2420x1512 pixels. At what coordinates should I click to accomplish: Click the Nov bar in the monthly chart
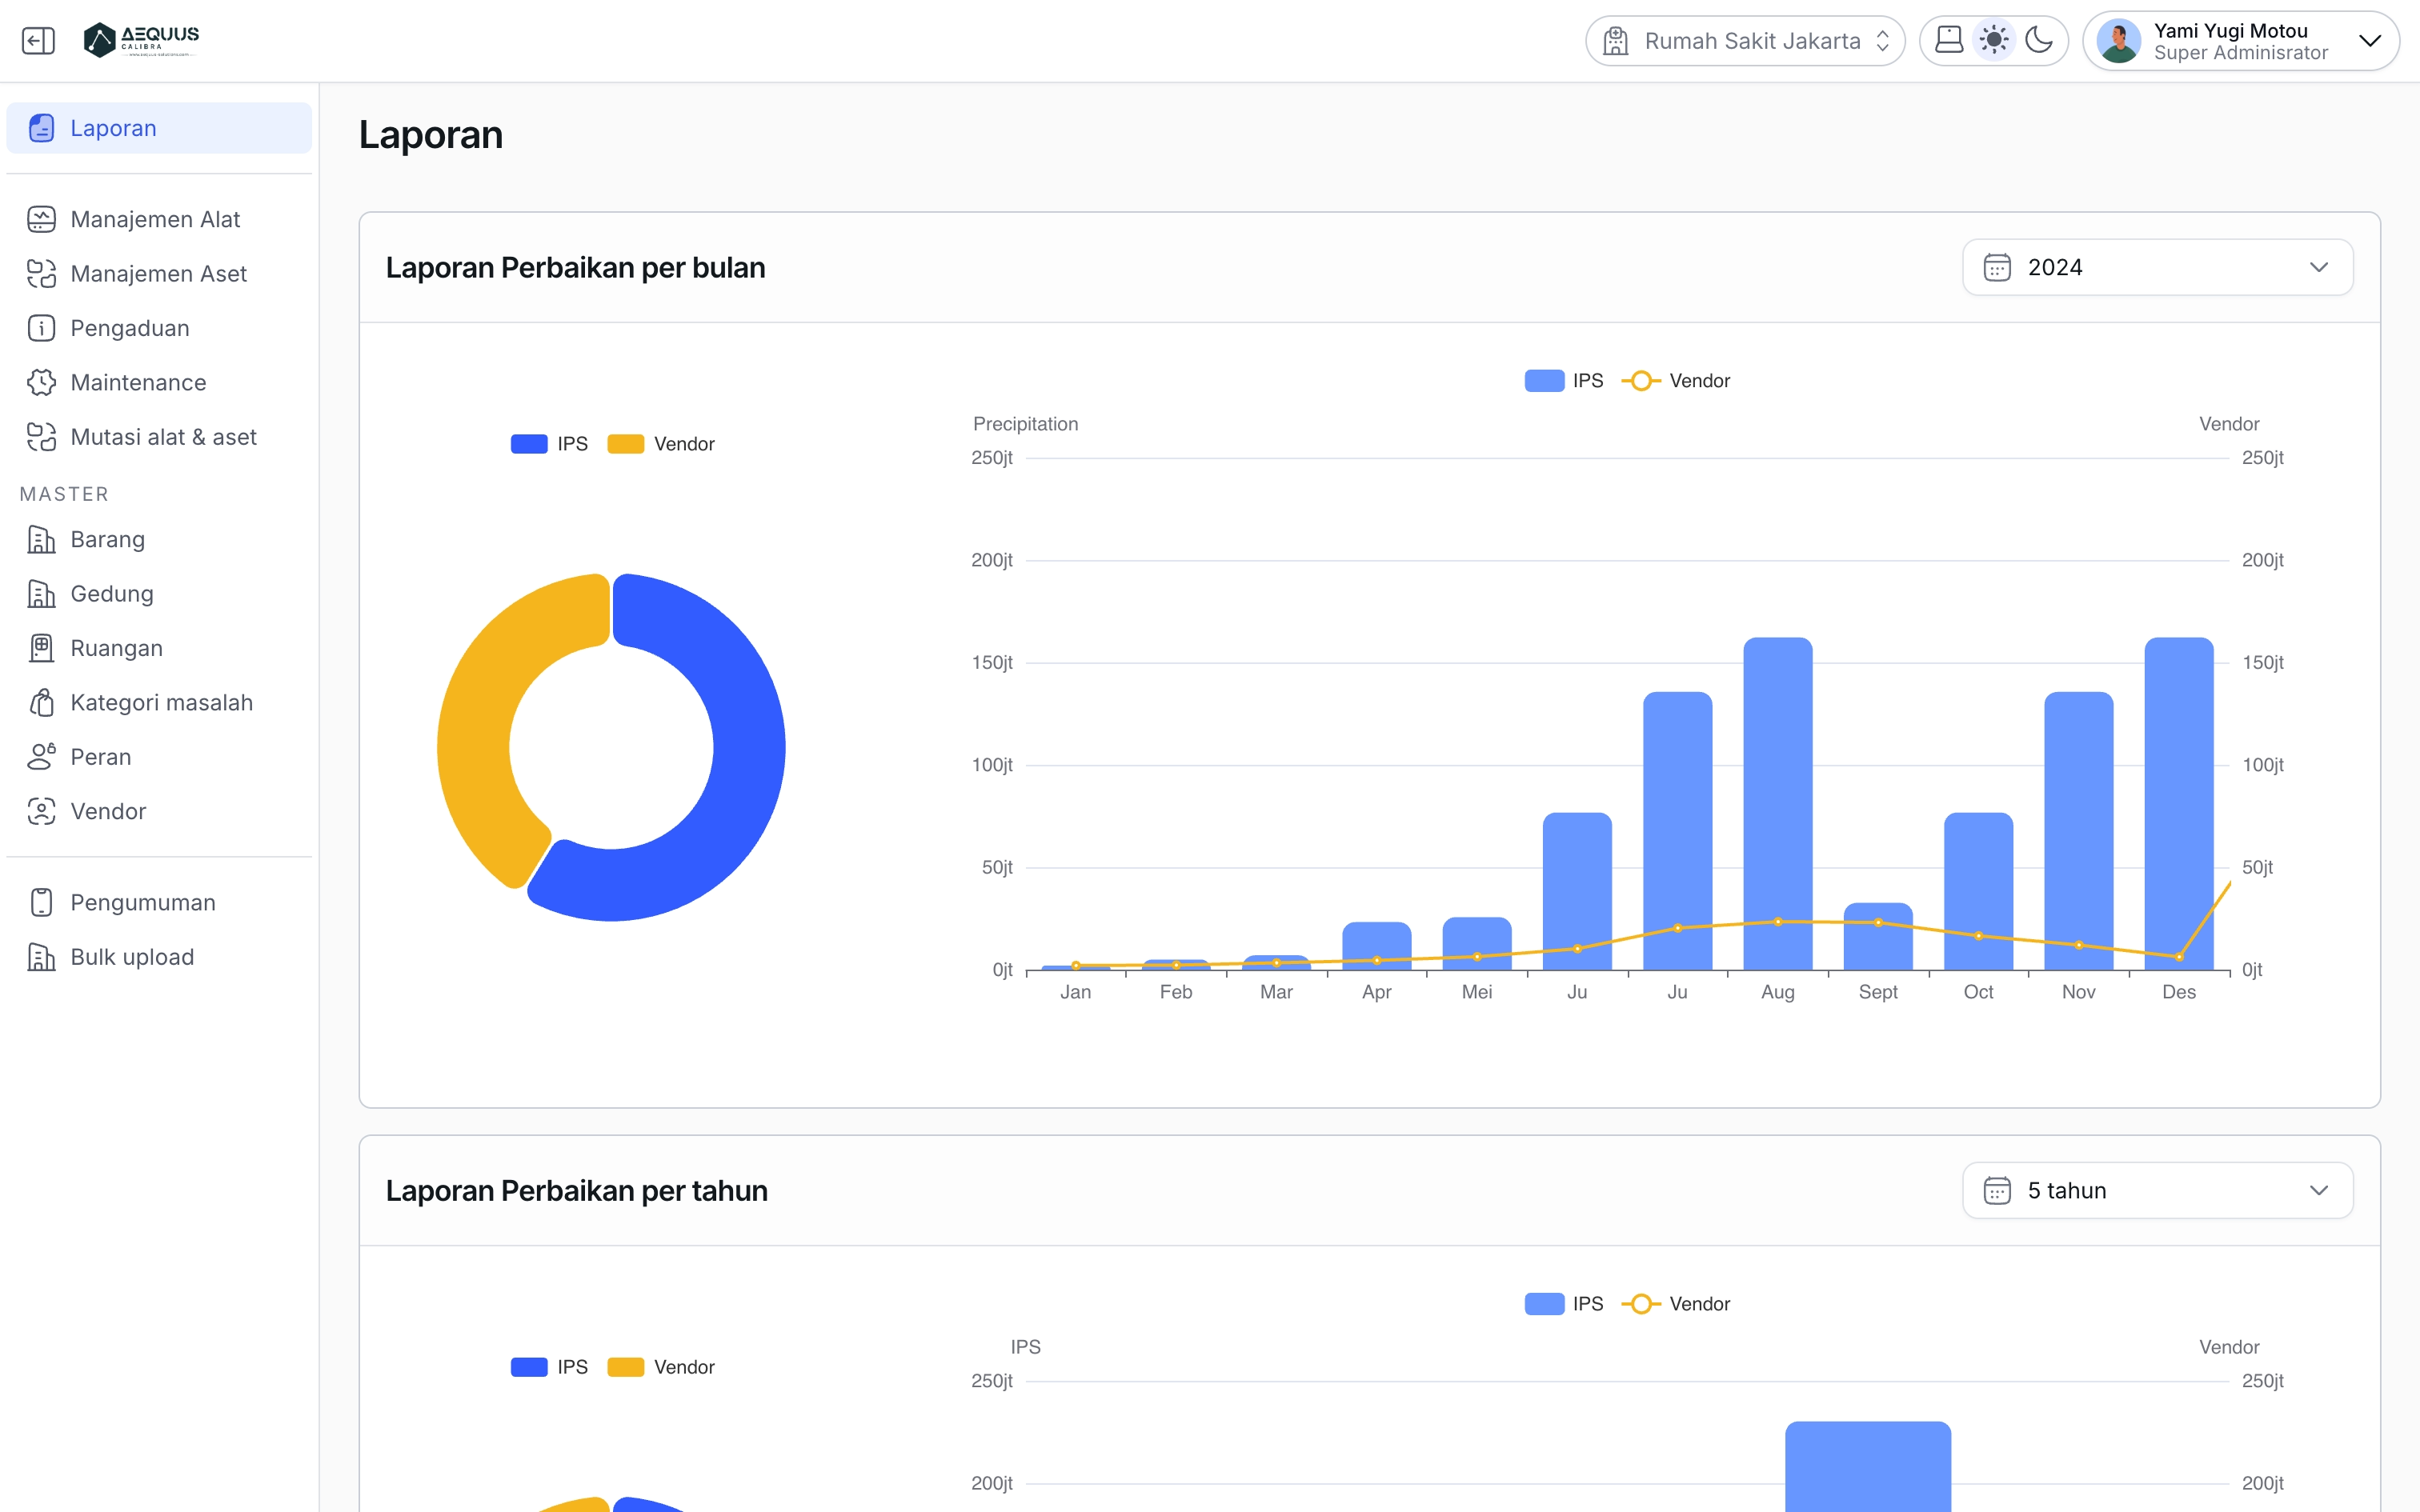(x=2078, y=830)
